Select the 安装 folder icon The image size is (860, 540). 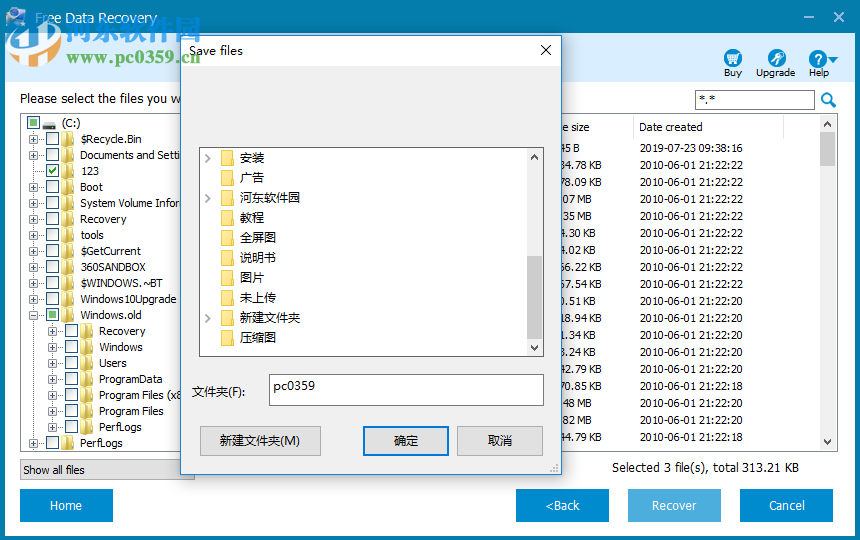pyautogui.click(x=228, y=158)
